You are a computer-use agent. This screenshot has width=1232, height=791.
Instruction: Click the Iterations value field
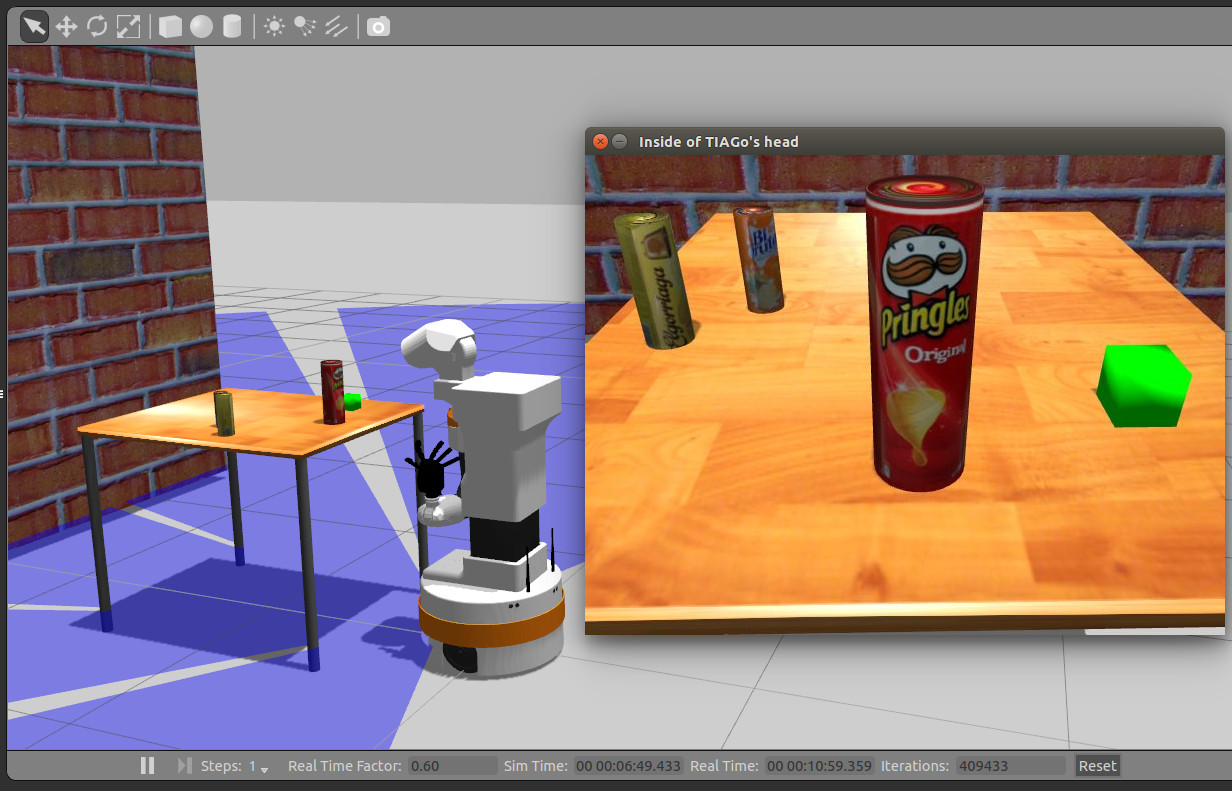pos(1011,766)
